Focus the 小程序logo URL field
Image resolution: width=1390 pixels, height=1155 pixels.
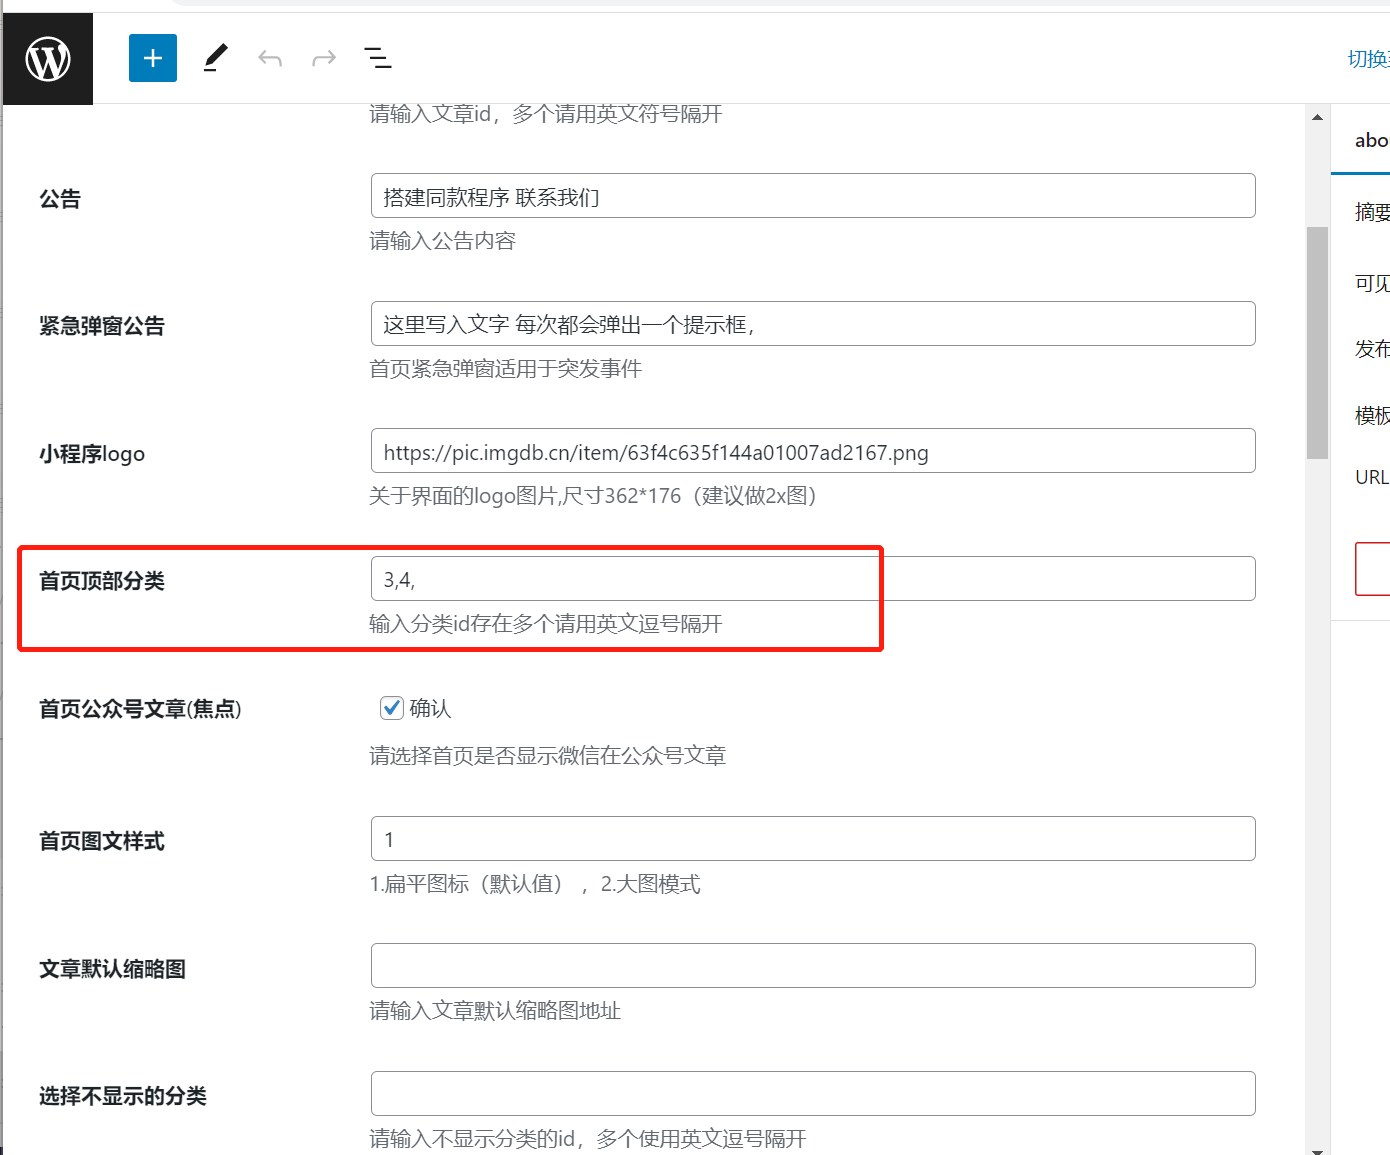point(812,451)
